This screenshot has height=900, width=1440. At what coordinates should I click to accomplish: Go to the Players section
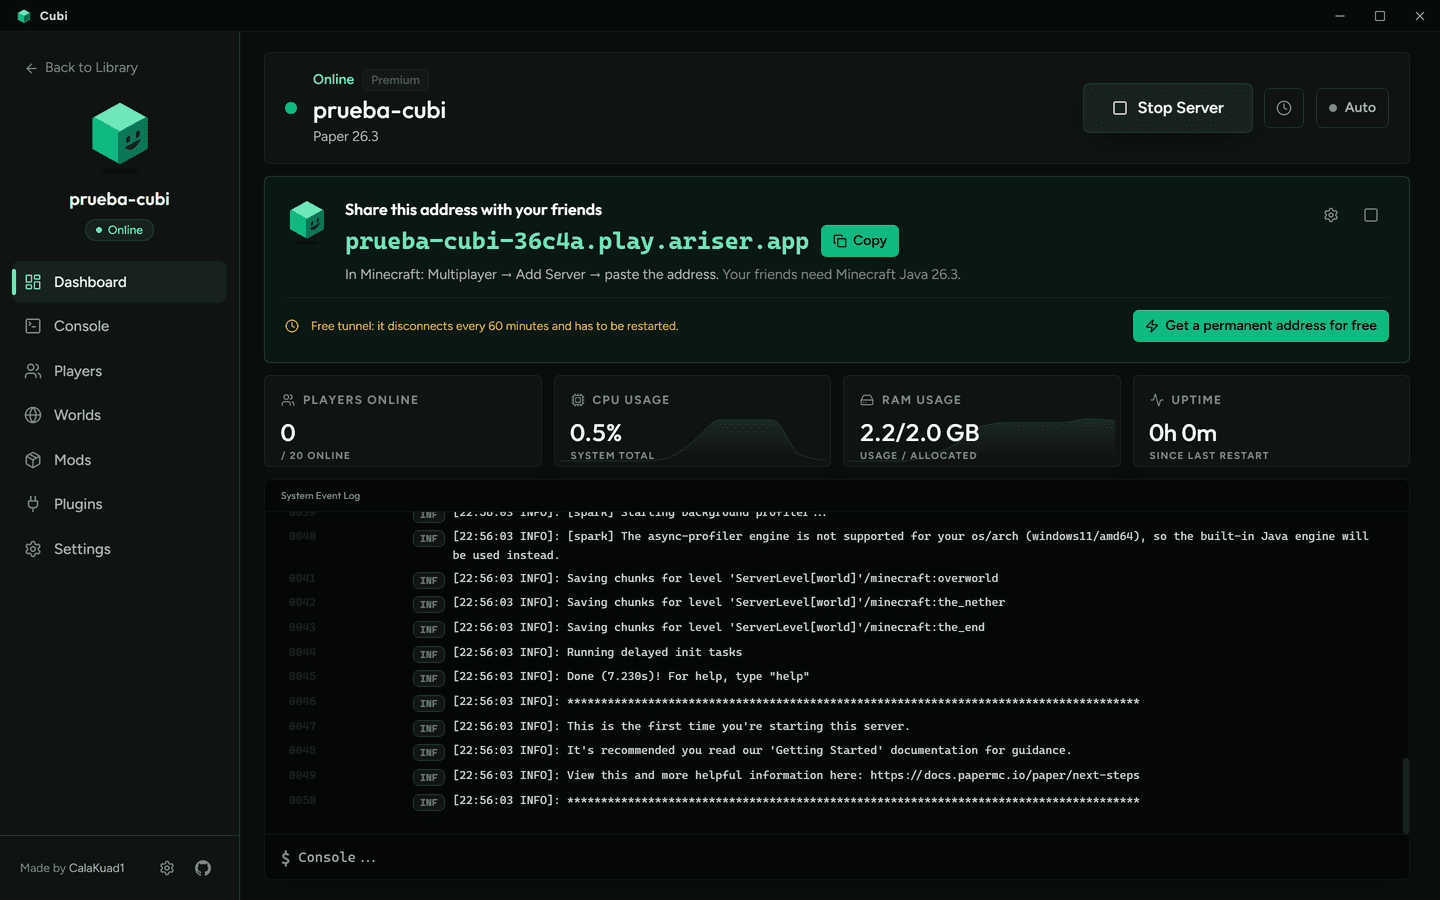click(x=119, y=371)
